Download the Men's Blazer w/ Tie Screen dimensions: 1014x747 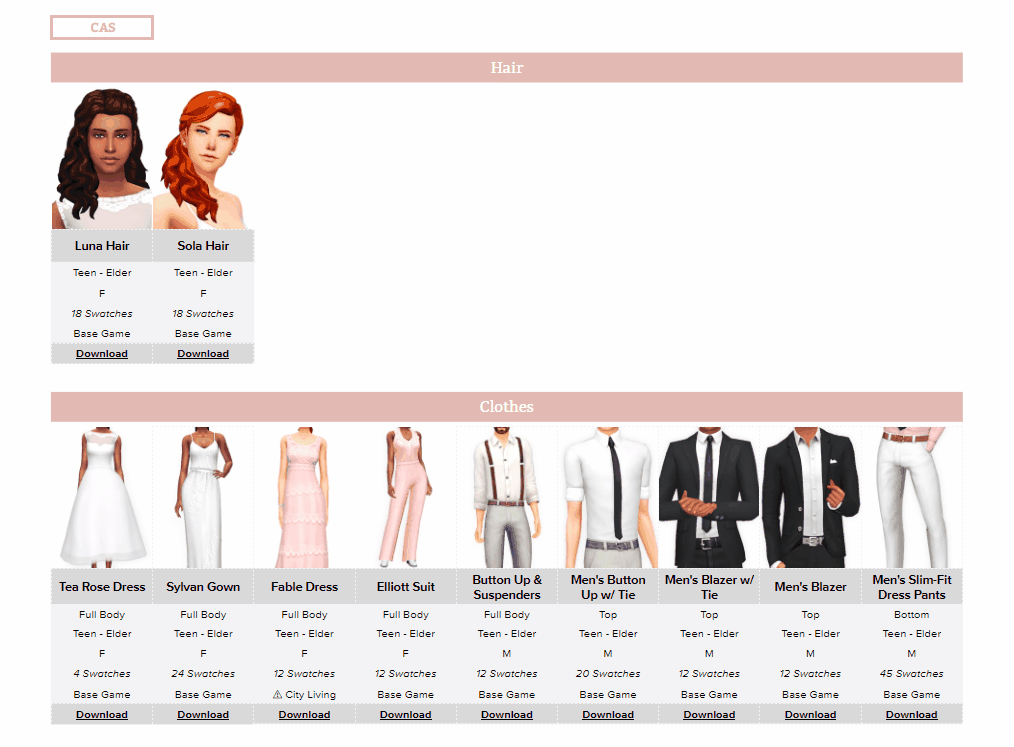(x=709, y=715)
